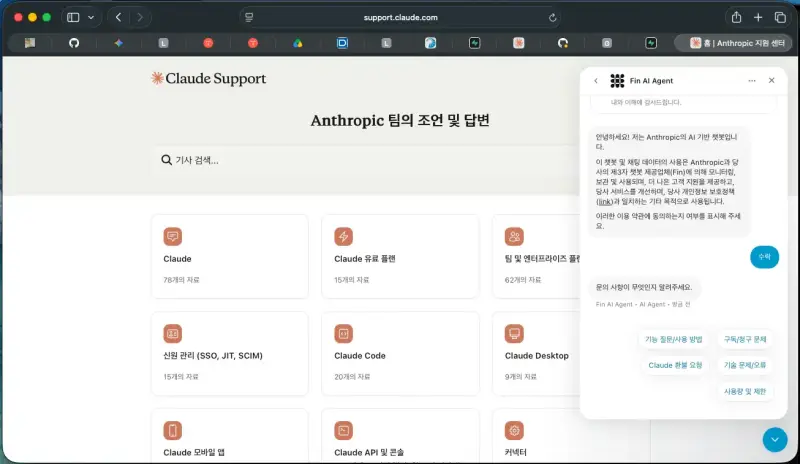Open the Share menu in Safari toolbar
800x464 pixels.
[736, 17]
